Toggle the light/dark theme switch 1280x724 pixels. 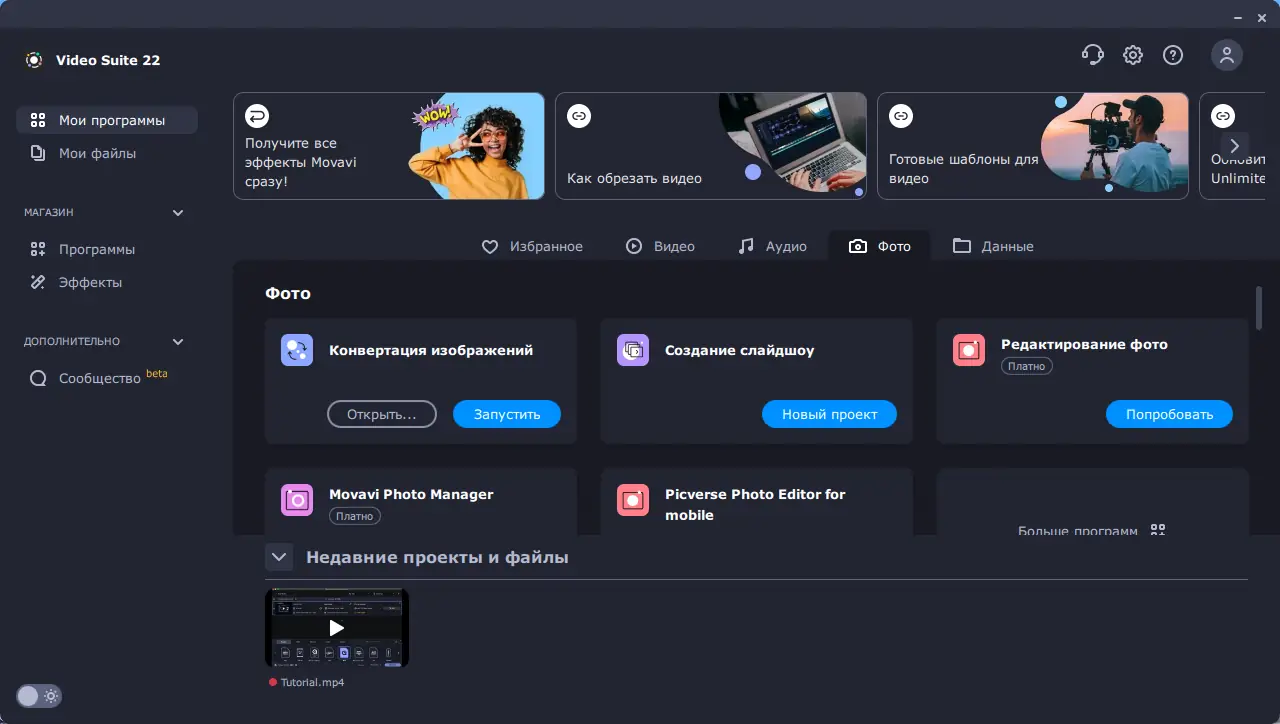[38, 696]
